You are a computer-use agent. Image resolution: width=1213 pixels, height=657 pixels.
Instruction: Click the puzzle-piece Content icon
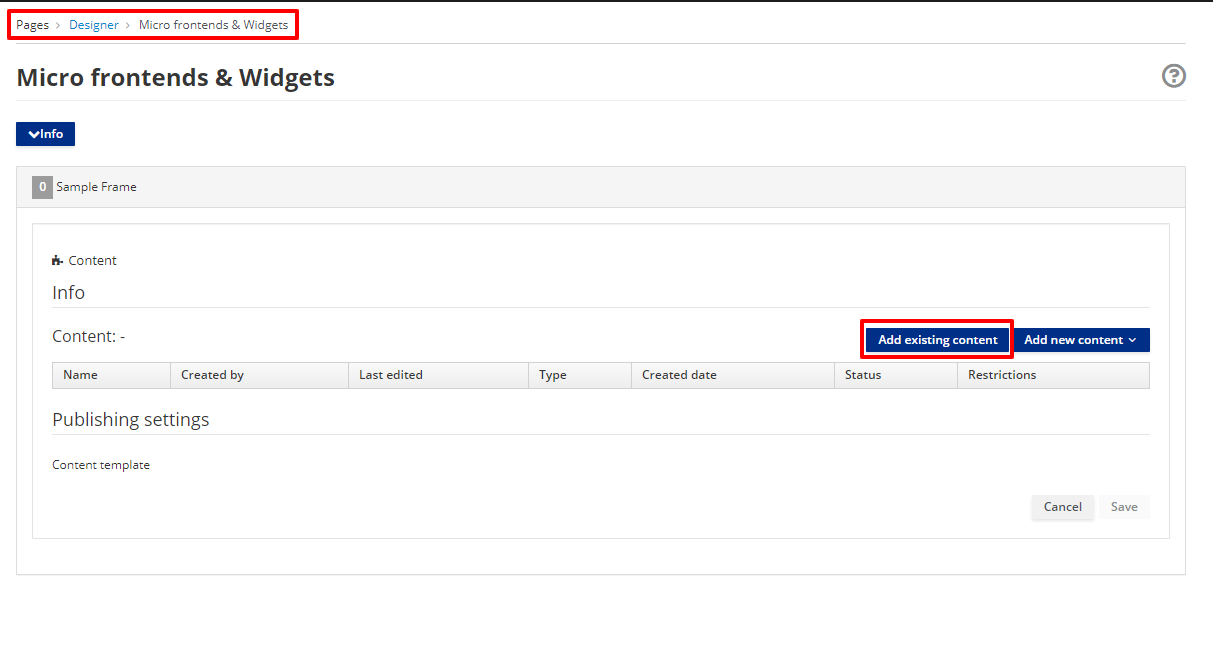pos(57,261)
